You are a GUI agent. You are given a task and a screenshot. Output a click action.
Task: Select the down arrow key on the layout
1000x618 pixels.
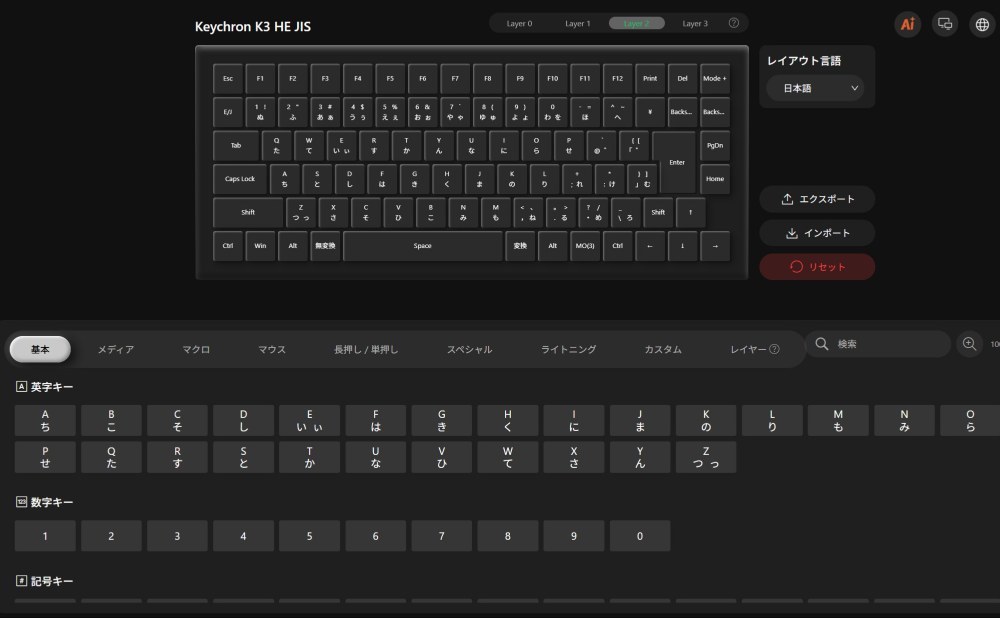[682, 246]
